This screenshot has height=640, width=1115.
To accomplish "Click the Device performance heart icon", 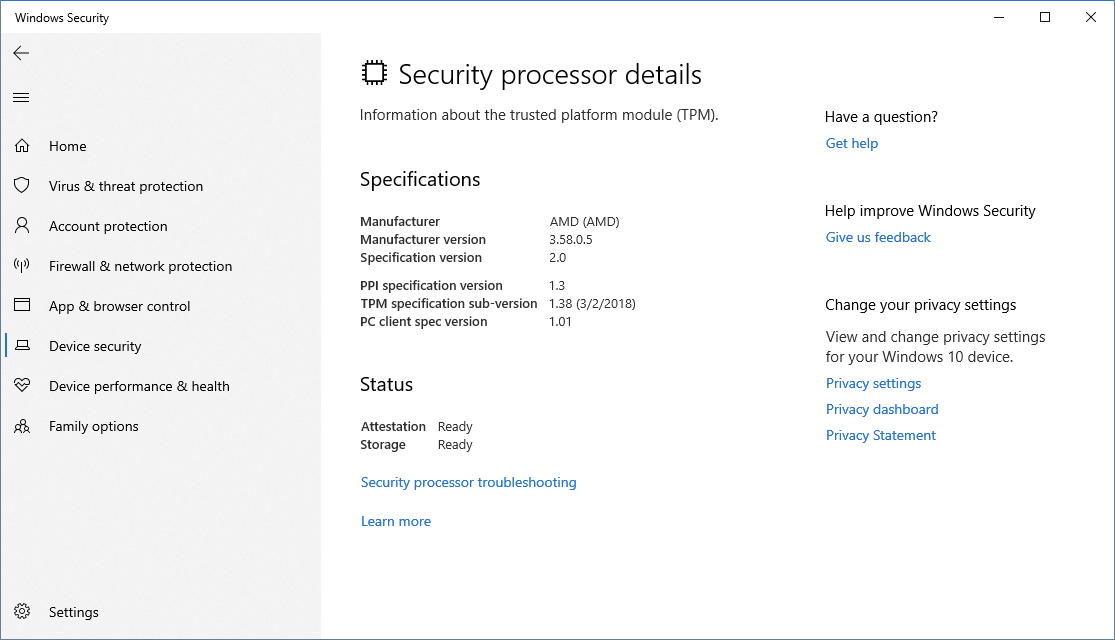I will [x=22, y=385].
